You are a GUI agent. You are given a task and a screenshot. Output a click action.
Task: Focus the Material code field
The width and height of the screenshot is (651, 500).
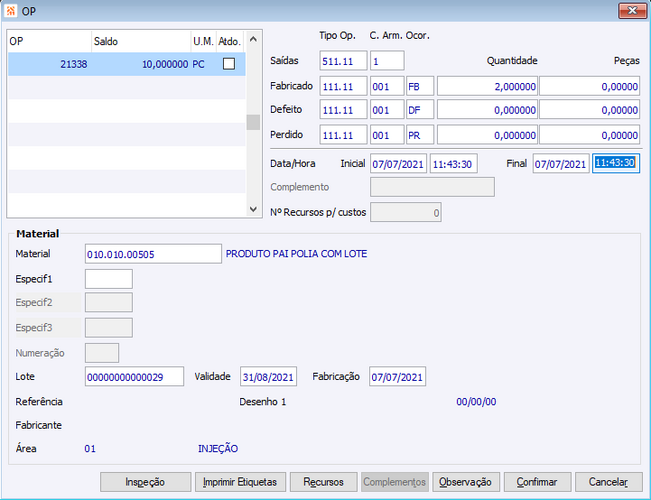point(153,254)
